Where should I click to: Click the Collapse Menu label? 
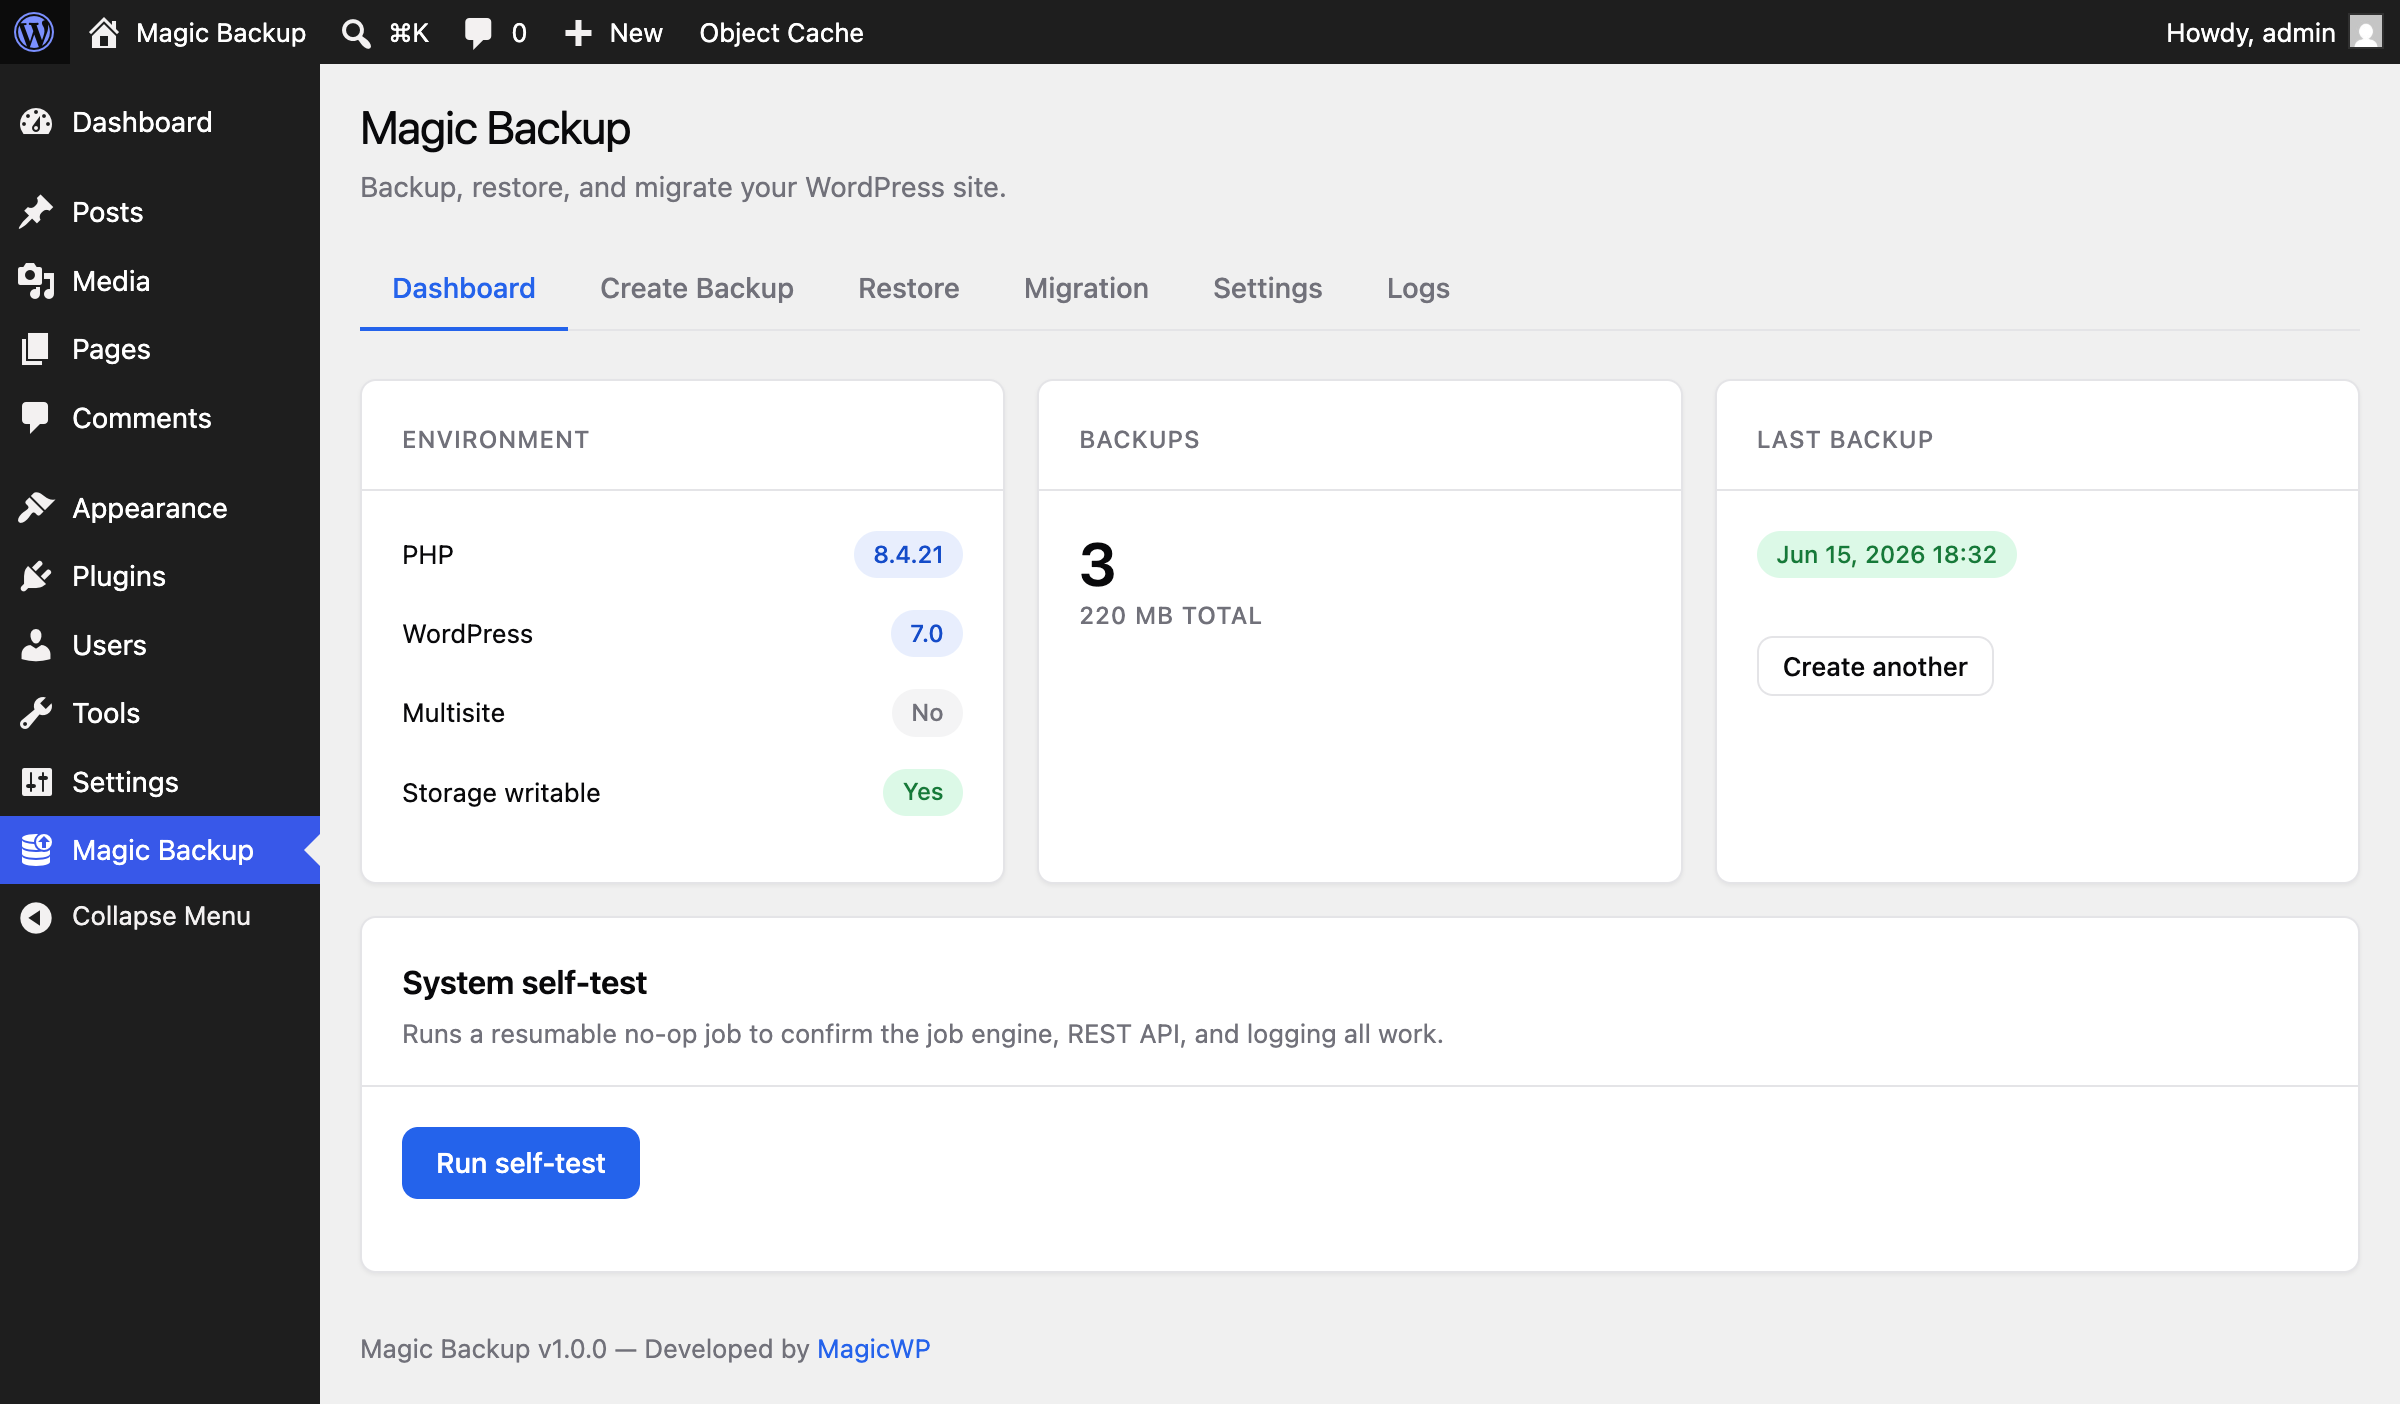(x=161, y=916)
